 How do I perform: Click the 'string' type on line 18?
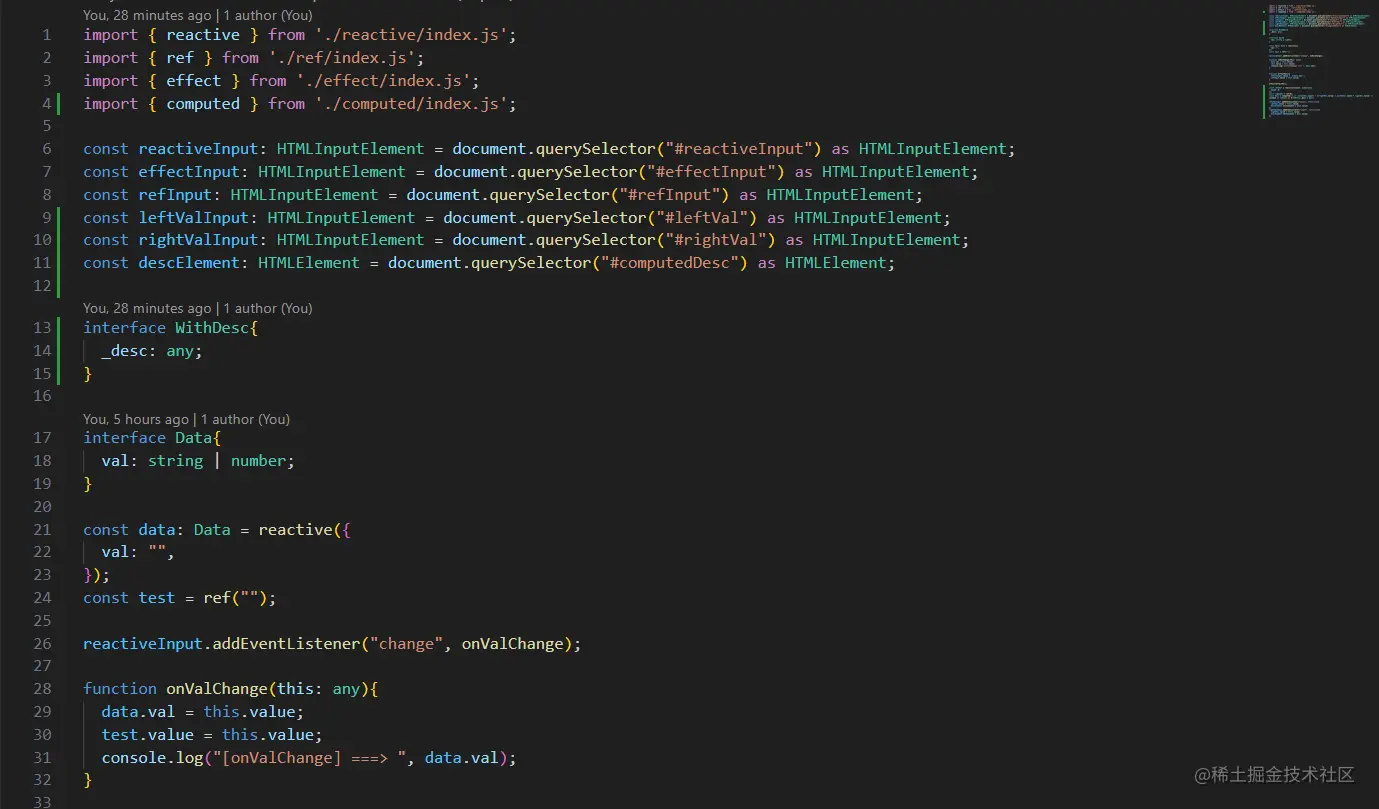click(175, 461)
